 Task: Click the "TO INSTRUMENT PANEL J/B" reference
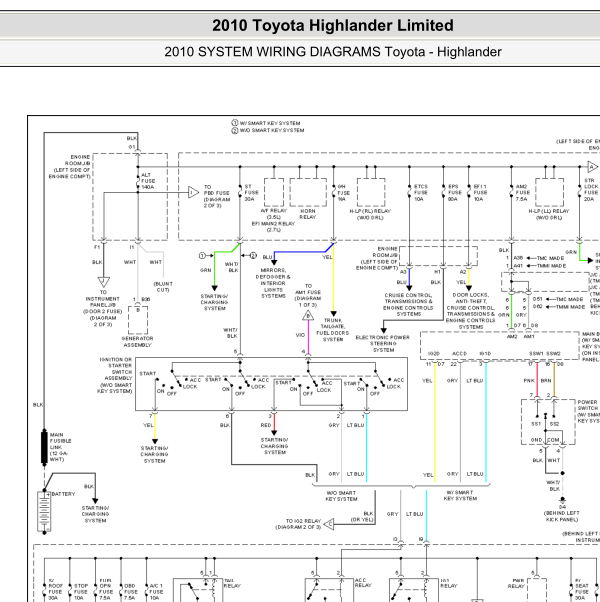(103, 298)
